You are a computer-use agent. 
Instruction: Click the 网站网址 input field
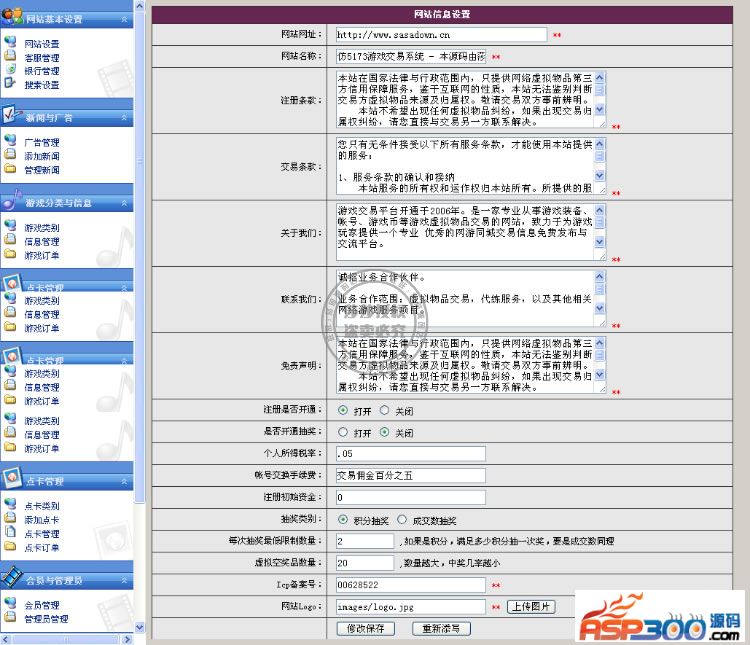[x=441, y=34]
